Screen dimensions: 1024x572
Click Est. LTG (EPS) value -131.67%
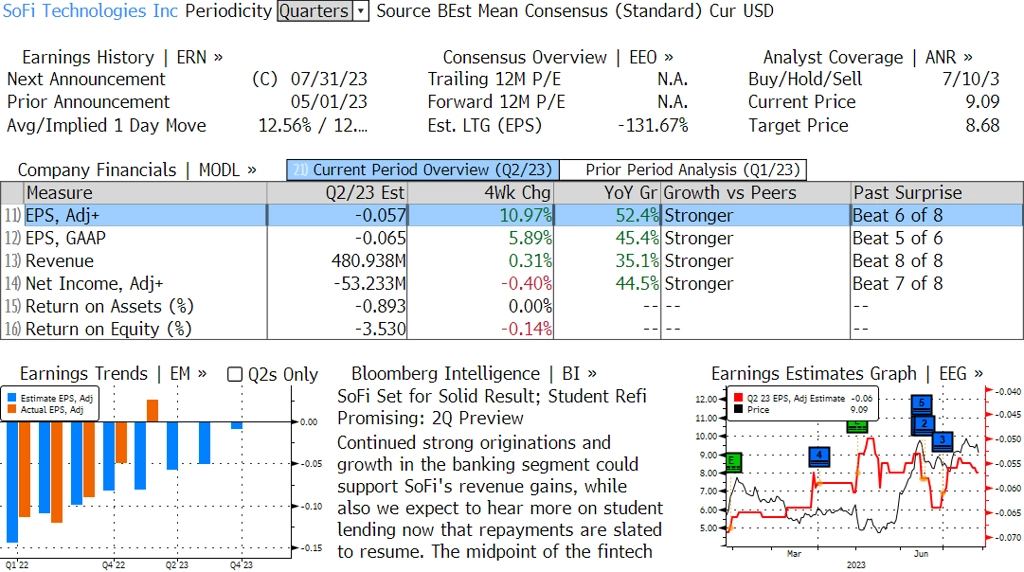[652, 125]
